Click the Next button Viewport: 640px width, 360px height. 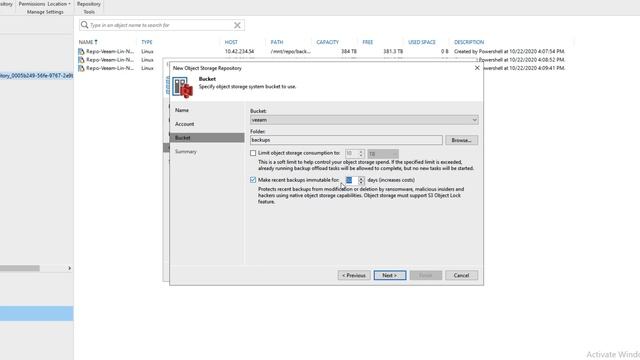pyautogui.click(x=390, y=276)
